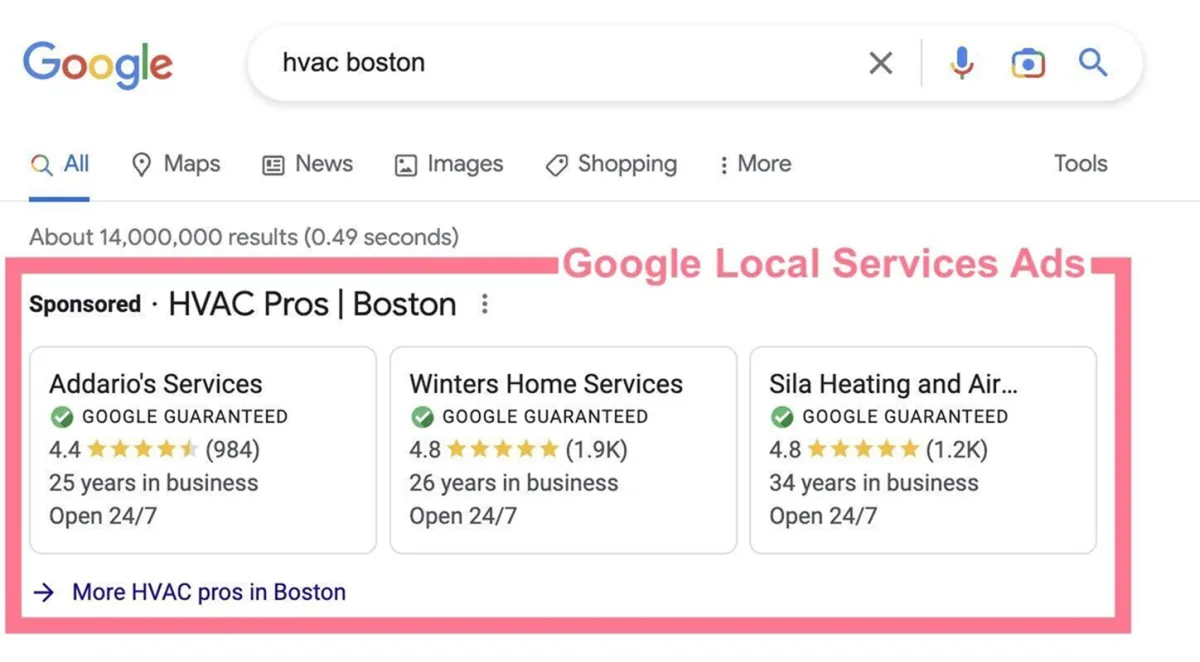Switch to the News tab
The image size is (1200, 662).
[x=308, y=165]
